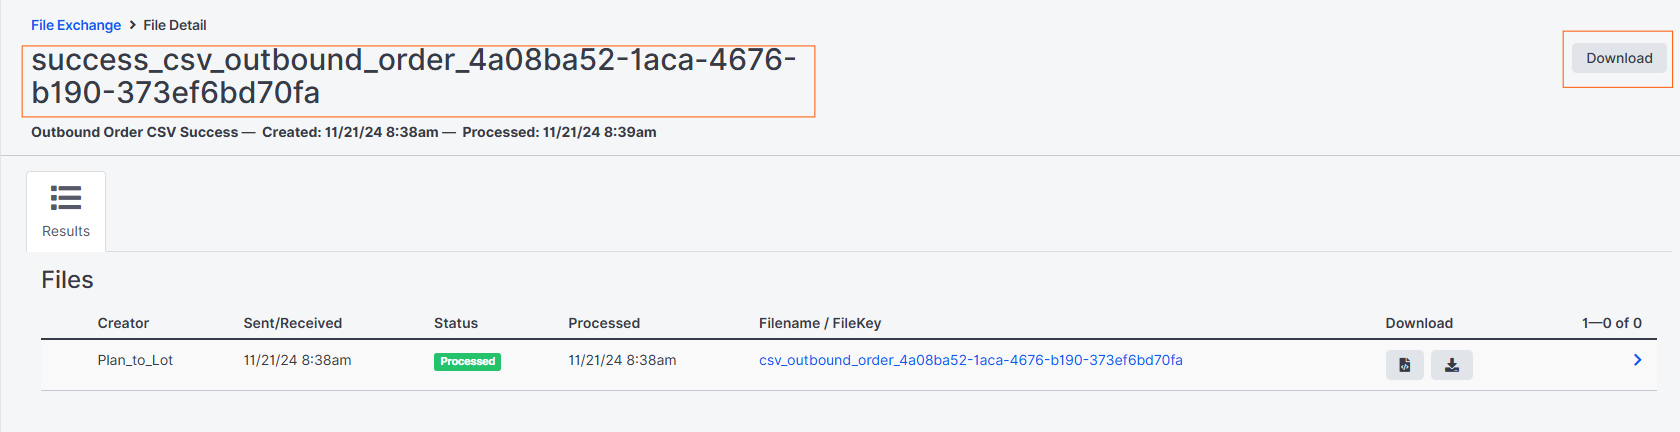Open the file code view icon
The image size is (1680, 432).
click(1404, 365)
